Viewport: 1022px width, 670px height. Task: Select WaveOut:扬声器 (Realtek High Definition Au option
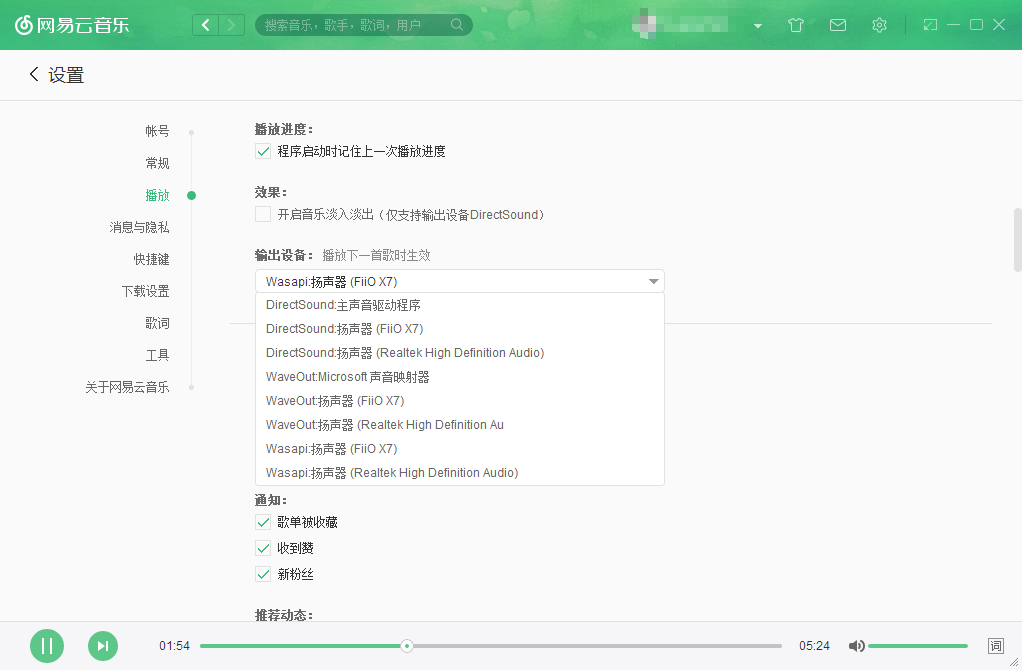click(460, 425)
